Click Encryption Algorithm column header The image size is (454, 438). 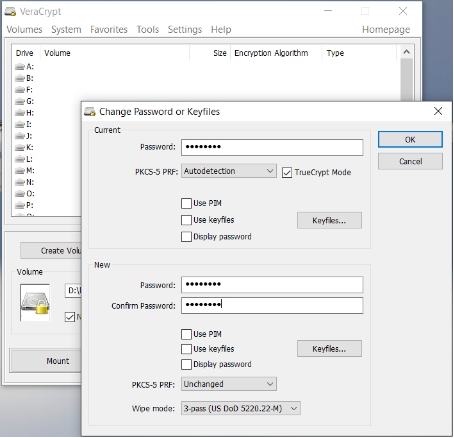276,53
